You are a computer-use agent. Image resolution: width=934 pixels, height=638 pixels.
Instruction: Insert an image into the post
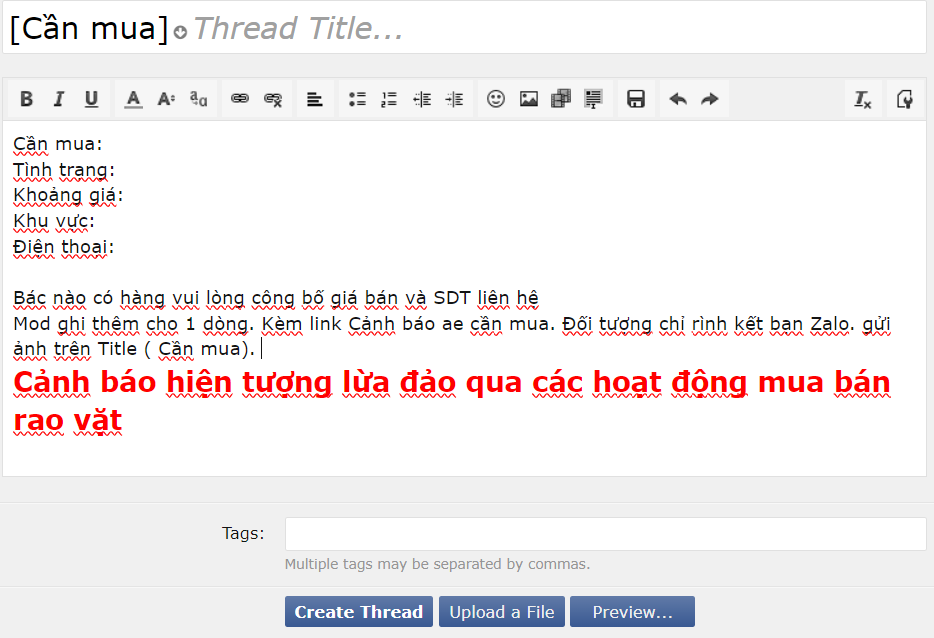pos(528,99)
